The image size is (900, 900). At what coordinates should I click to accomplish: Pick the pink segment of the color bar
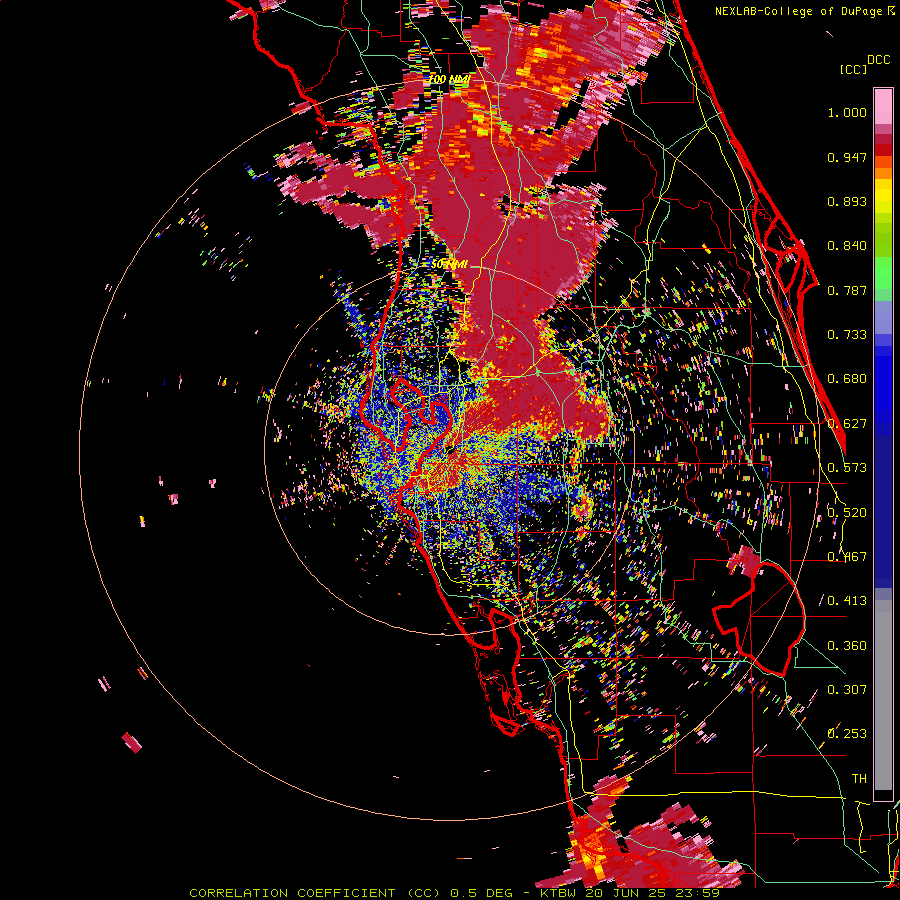click(883, 107)
